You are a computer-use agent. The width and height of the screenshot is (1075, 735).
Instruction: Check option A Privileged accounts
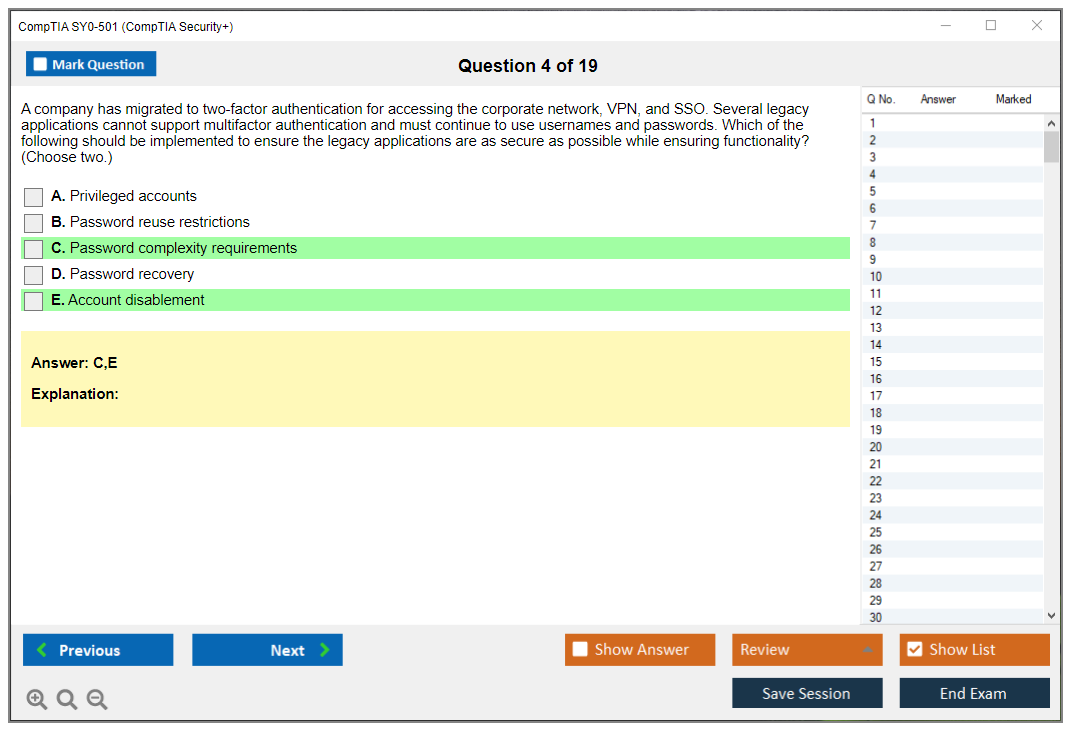(x=33, y=197)
